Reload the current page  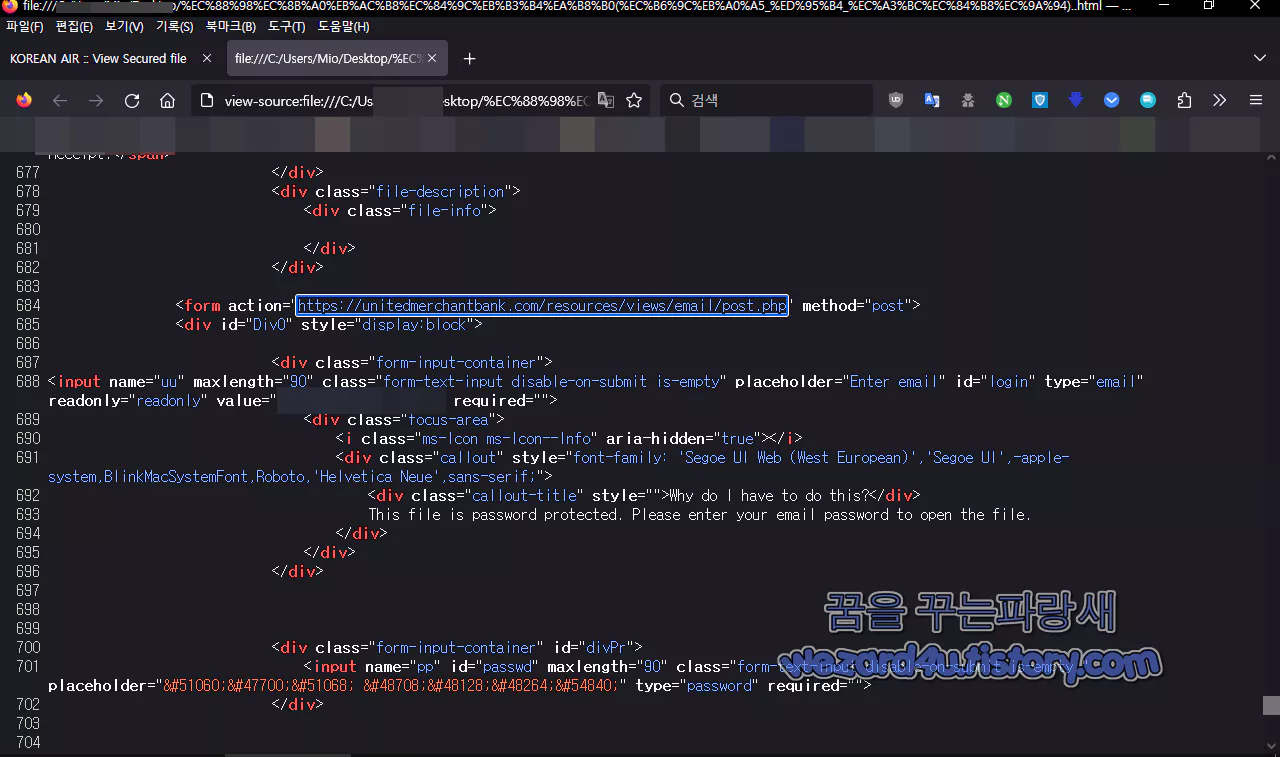click(x=132, y=100)
